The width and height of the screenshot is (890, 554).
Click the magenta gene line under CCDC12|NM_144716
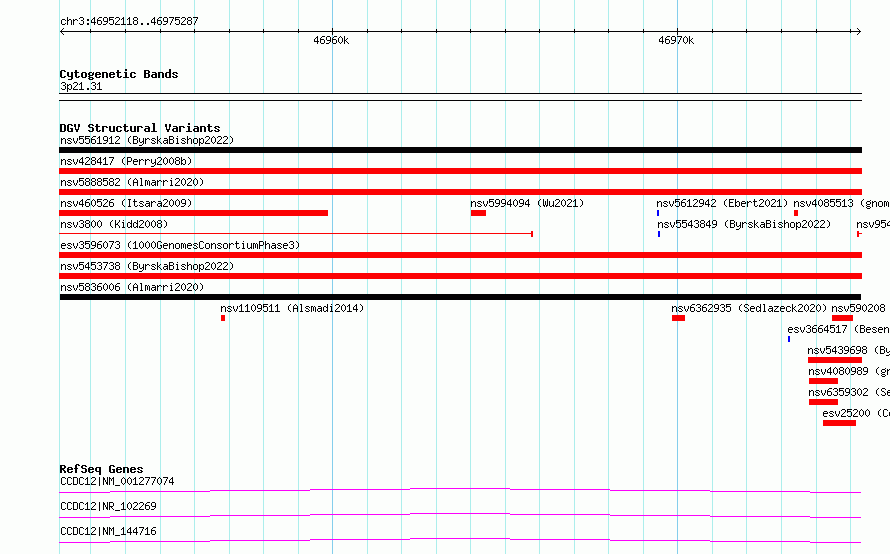click(460, 540)
